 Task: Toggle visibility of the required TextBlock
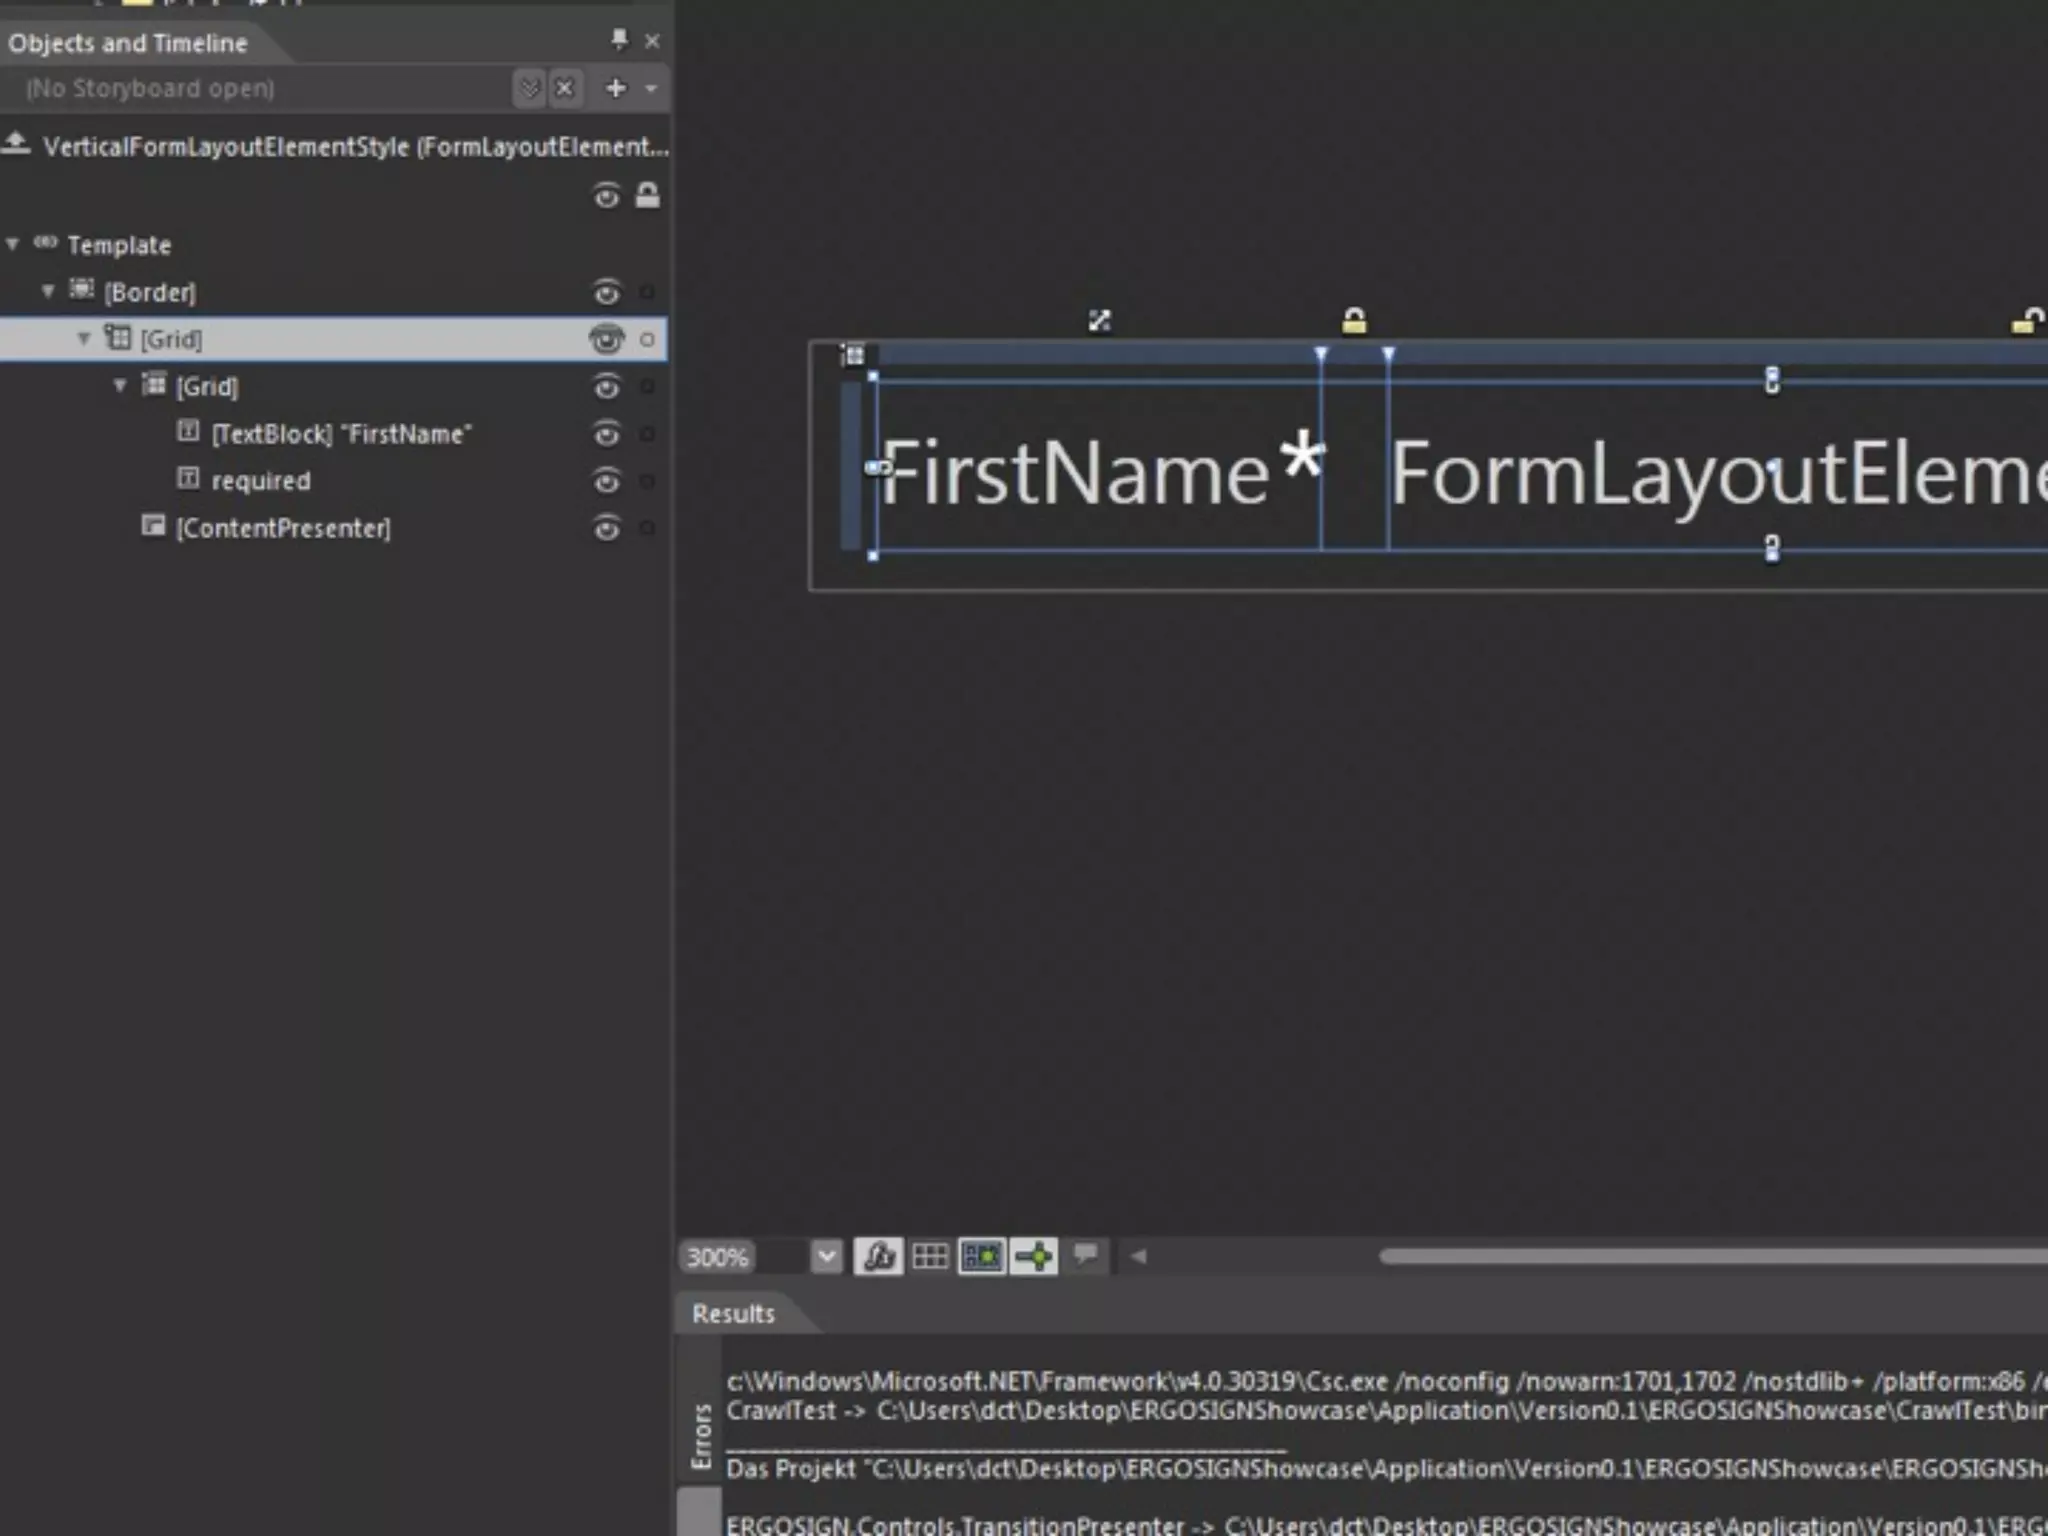click(x=606, y=481)
